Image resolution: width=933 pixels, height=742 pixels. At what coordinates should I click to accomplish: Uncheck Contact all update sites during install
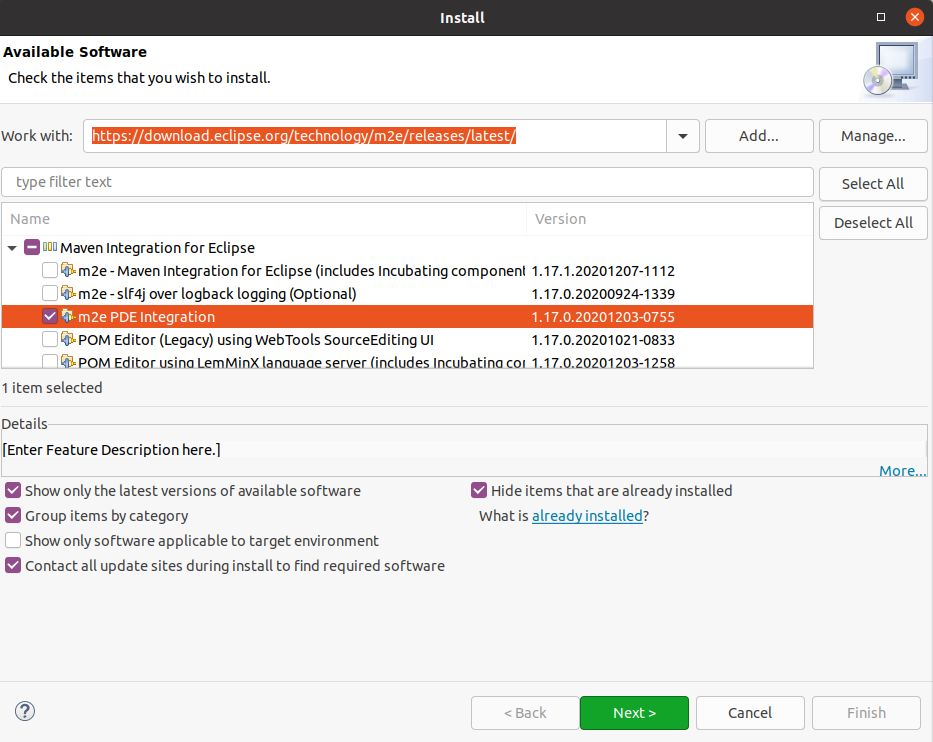click(13, 565)
